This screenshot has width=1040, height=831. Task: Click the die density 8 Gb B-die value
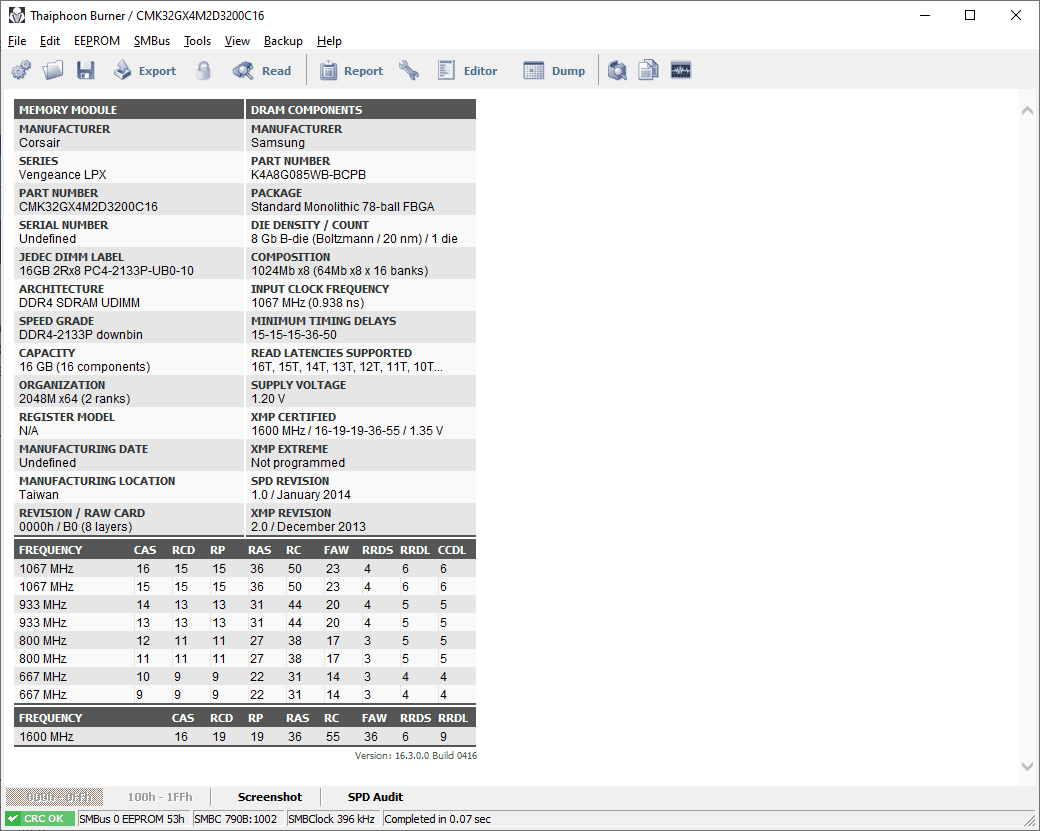click(354, 239)
